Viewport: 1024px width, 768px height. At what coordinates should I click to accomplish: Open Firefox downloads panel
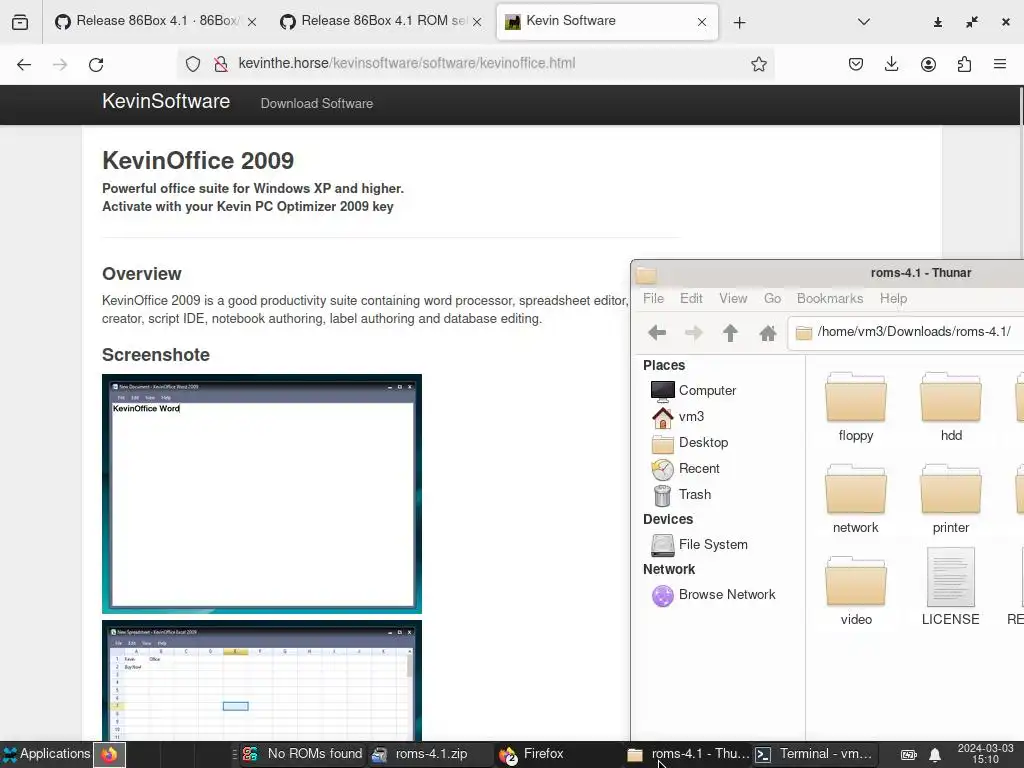[x=891, y=64]
